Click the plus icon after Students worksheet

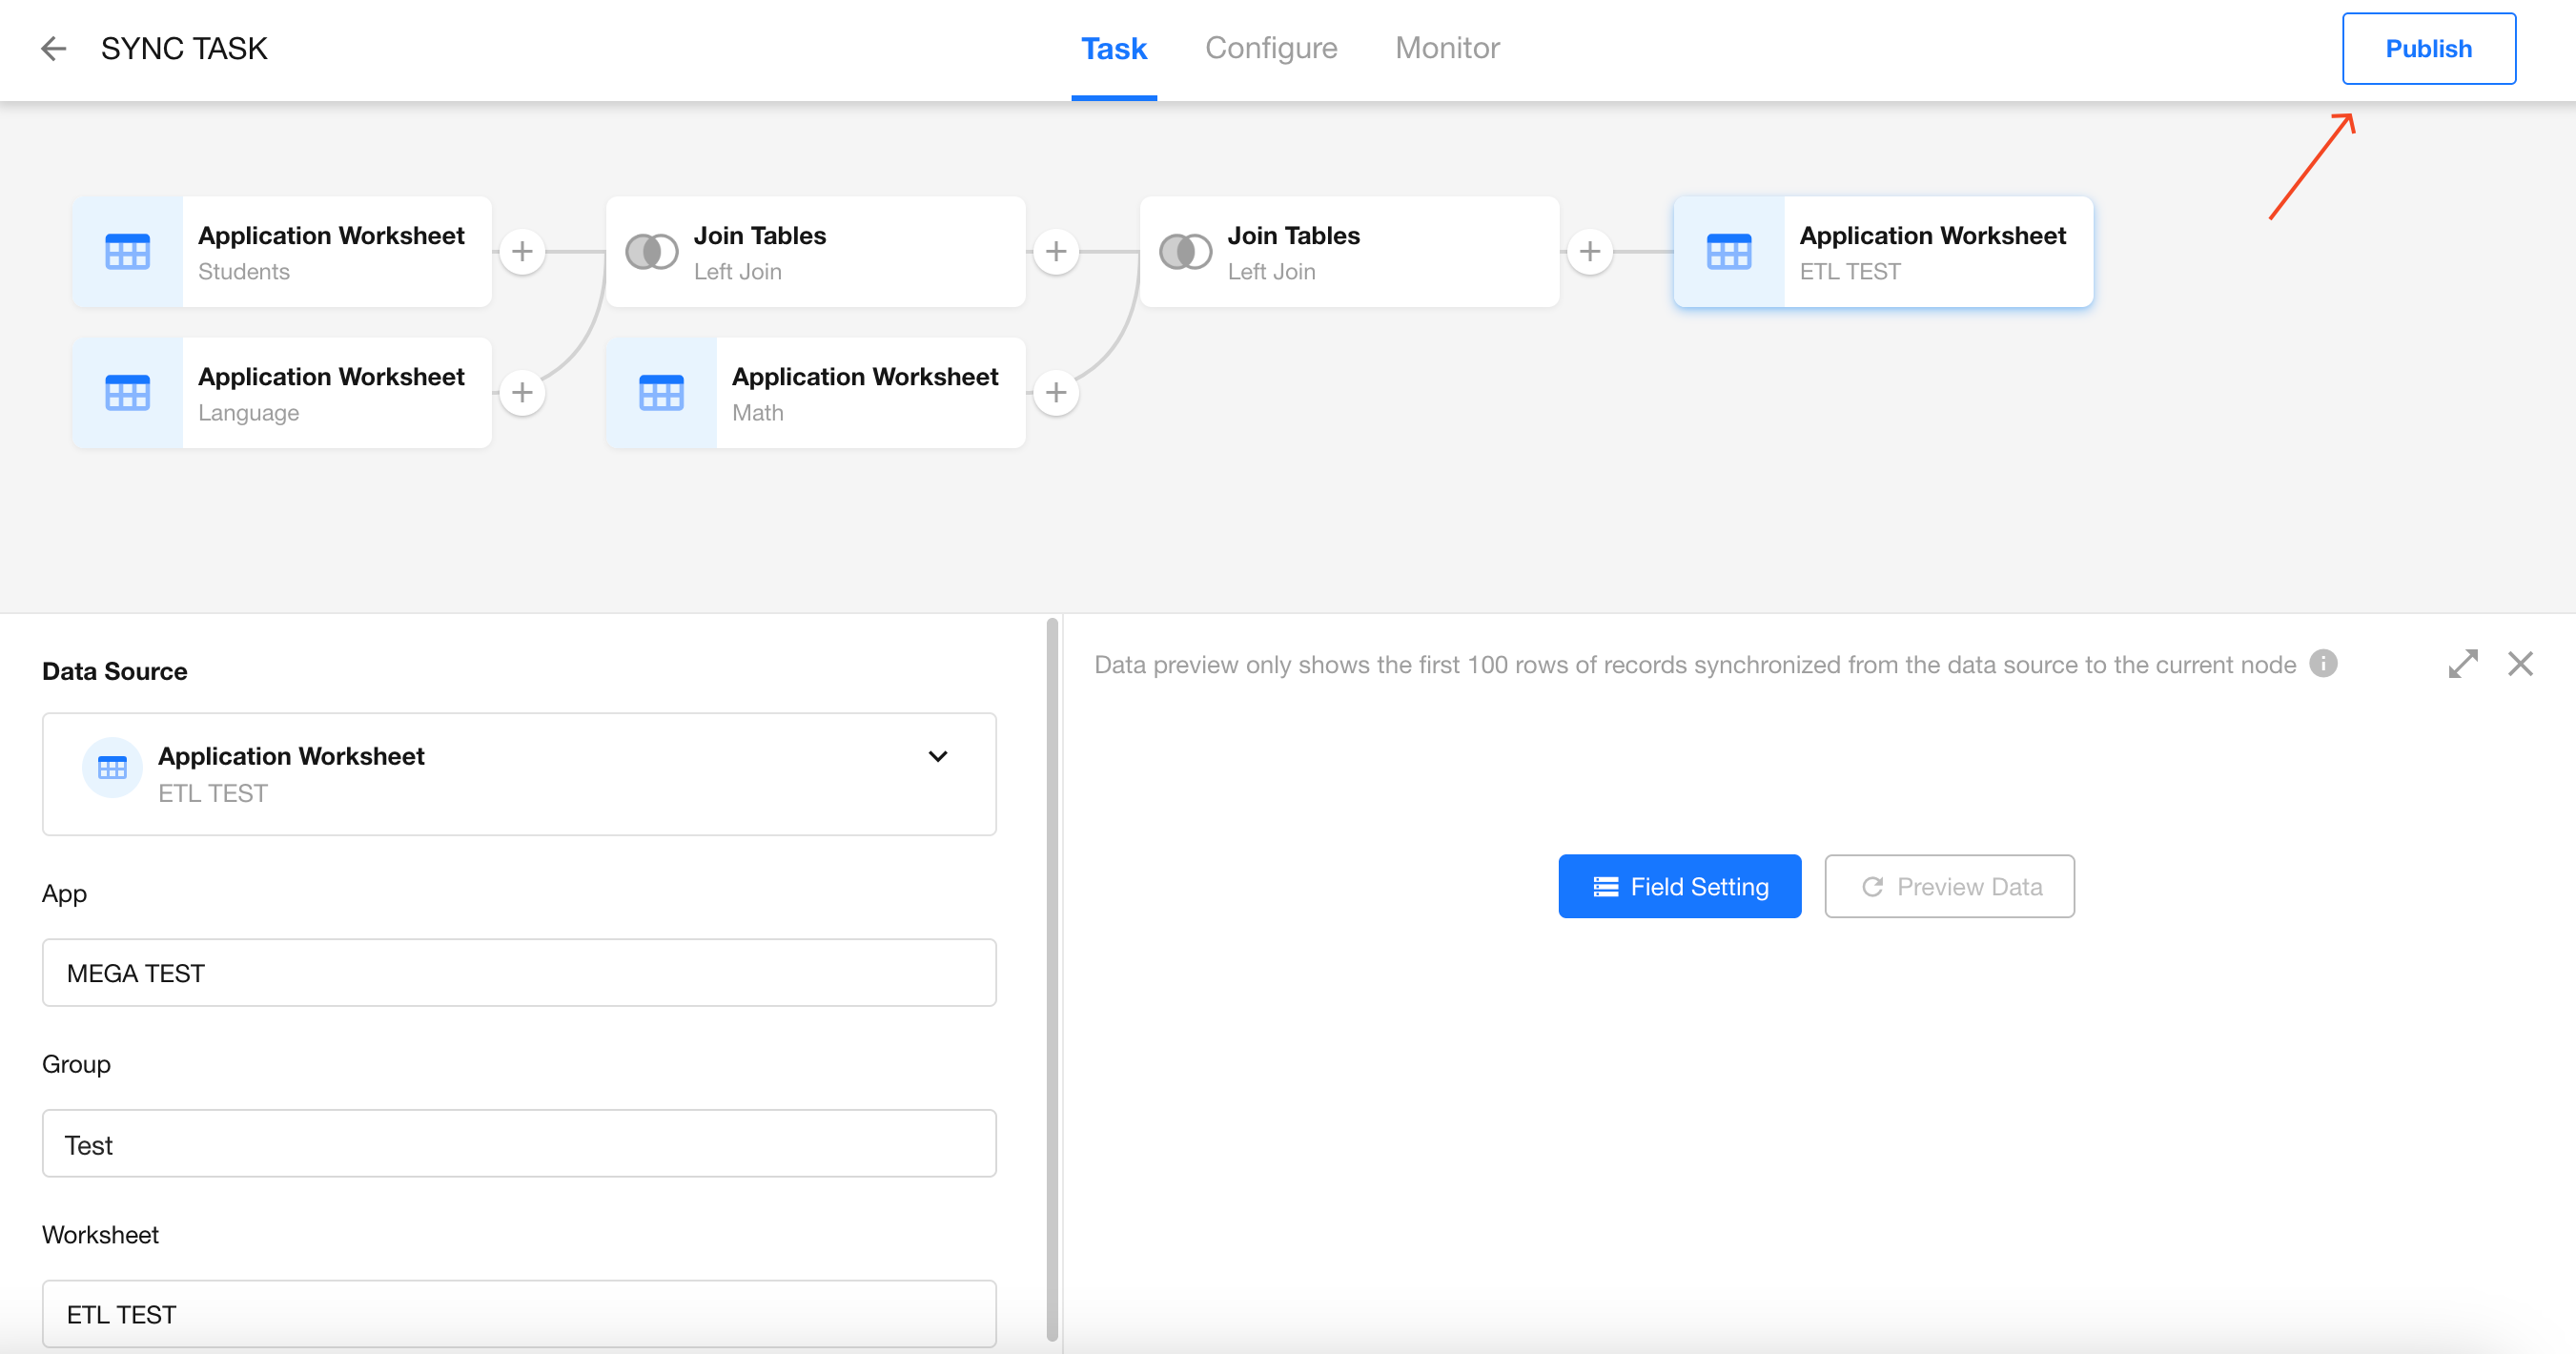pyautogui.click(x=522, y=251)
